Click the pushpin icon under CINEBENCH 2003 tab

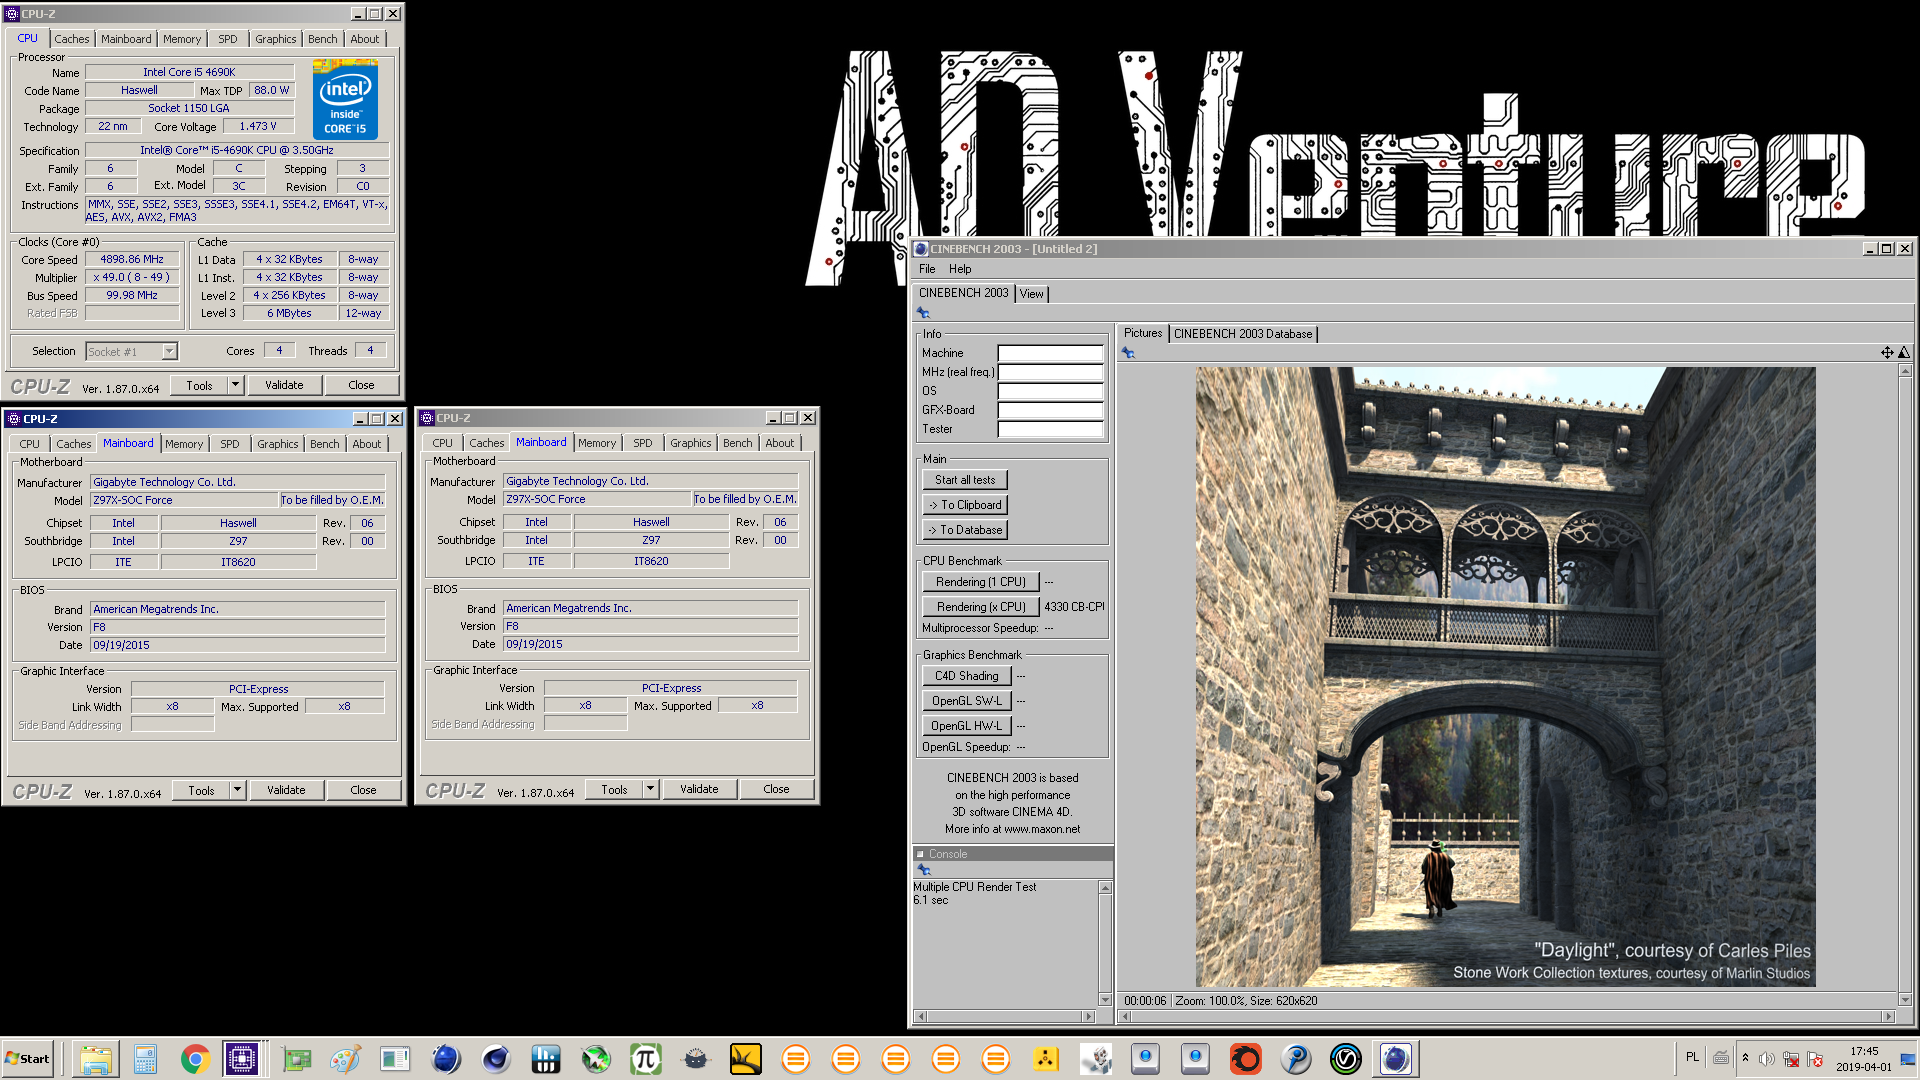[x=923, y=313]
